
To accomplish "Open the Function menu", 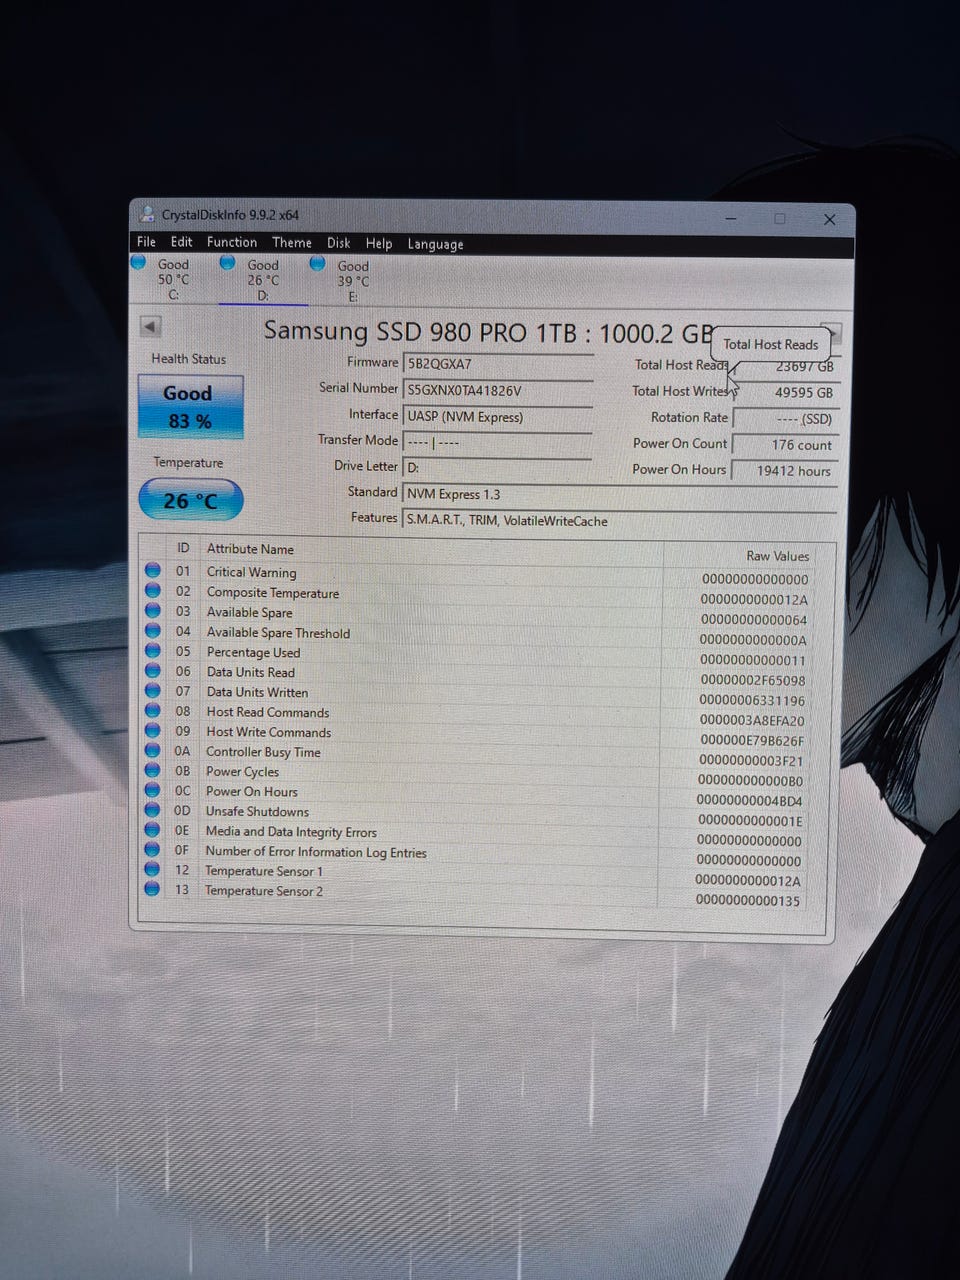I will [232, 242].
